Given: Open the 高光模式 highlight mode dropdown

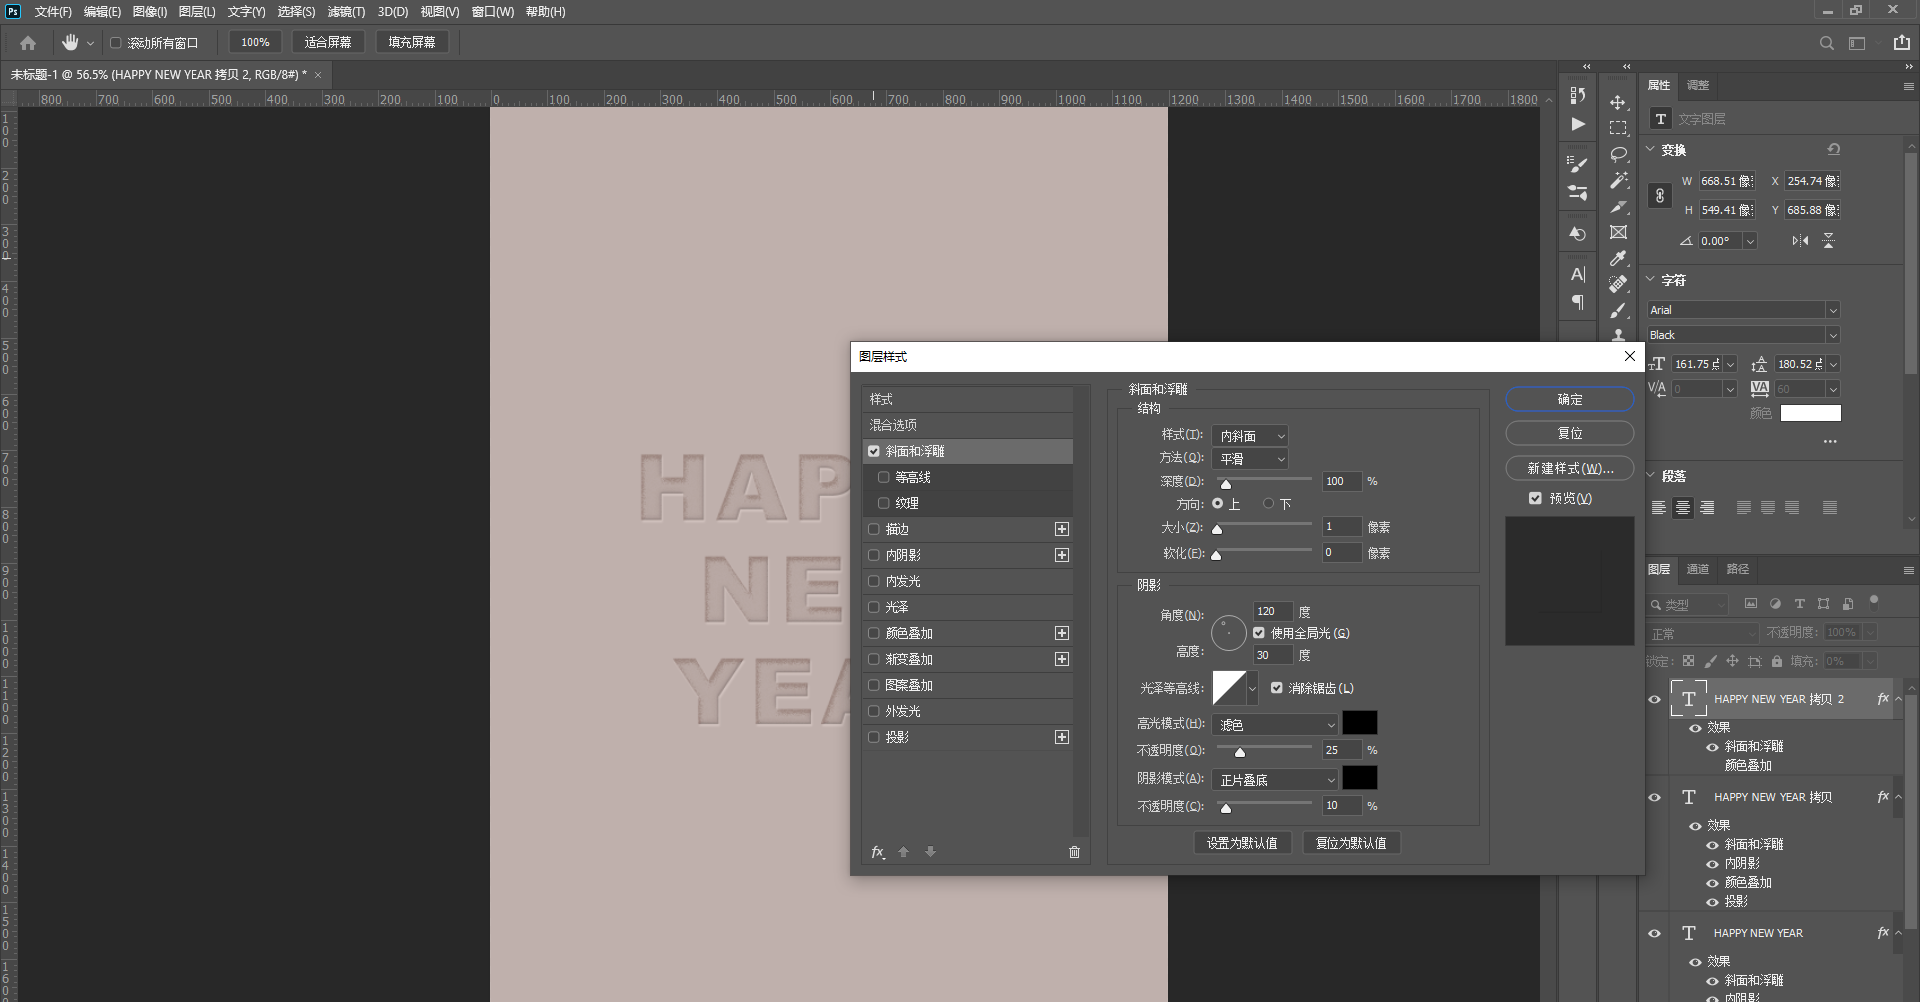Looking at the screenshot, I should pos(1275,724).
